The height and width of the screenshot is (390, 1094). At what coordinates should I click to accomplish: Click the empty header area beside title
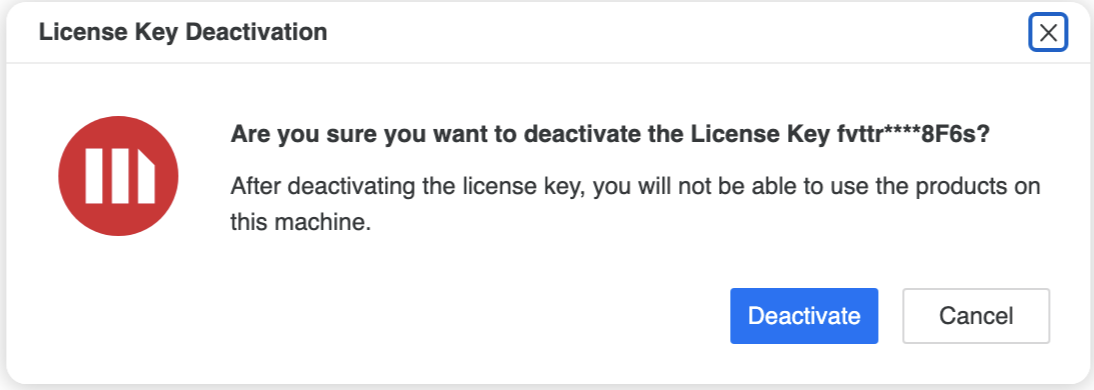677,32
